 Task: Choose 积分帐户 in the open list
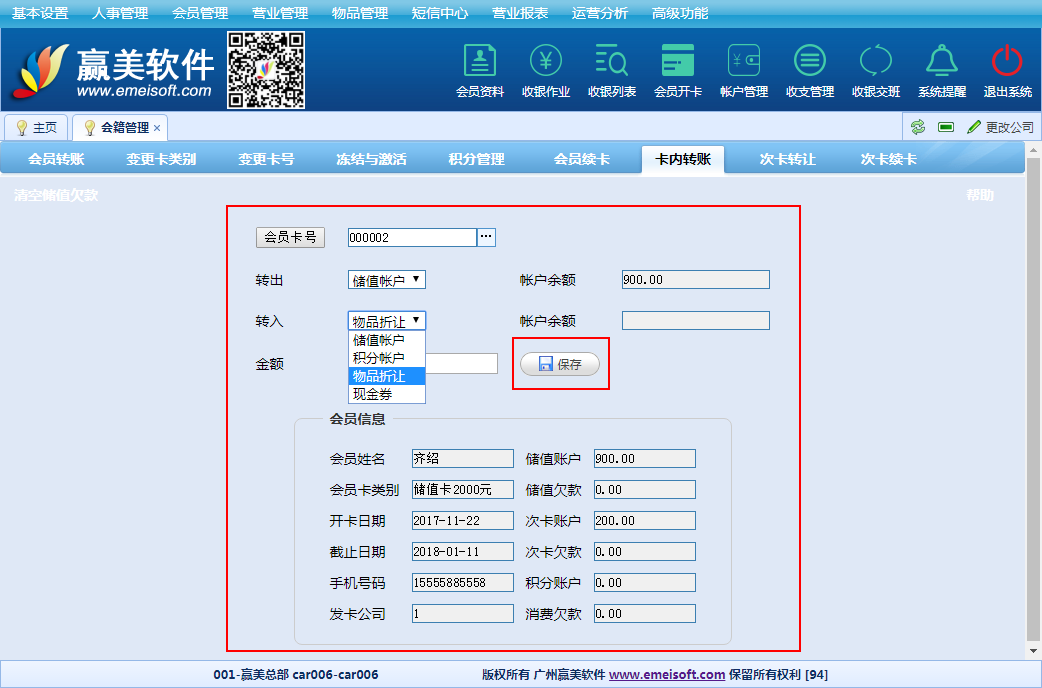coord(379,358)
